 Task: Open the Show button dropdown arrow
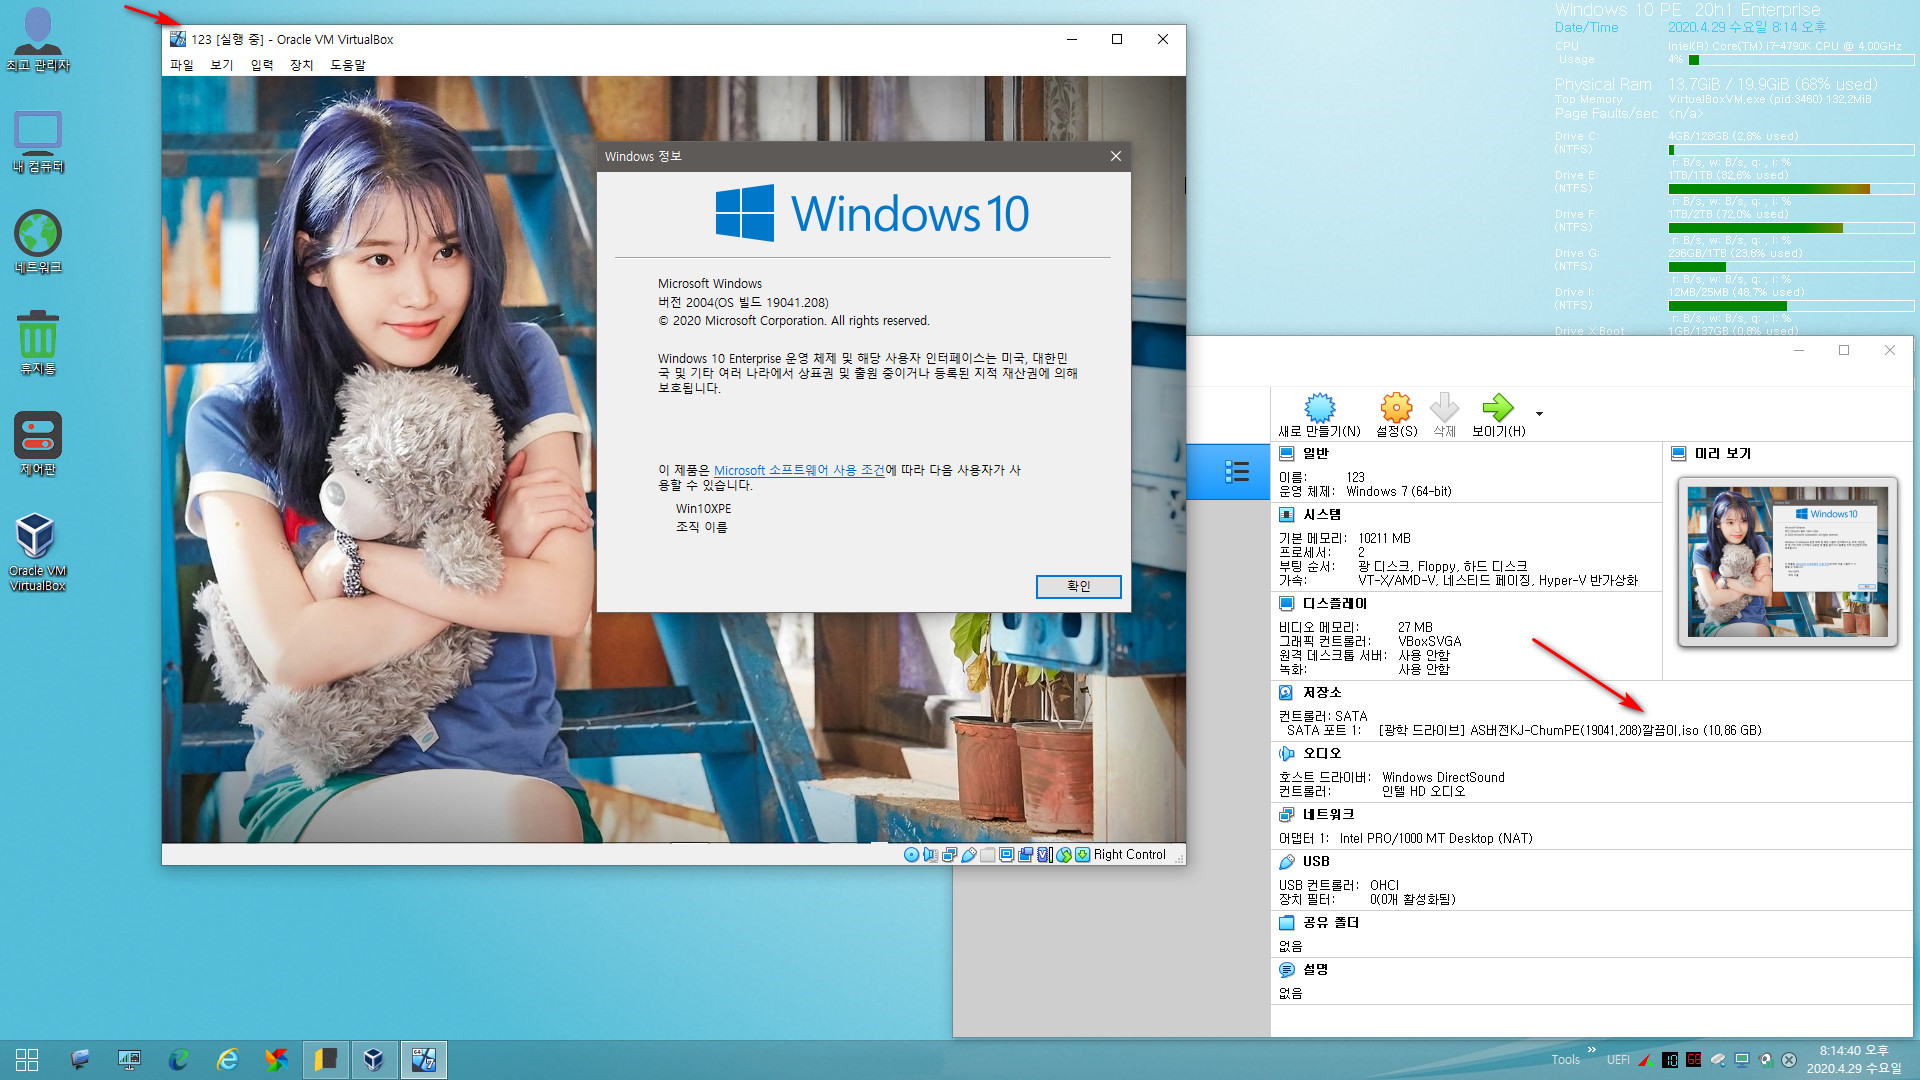[1539, 413]
